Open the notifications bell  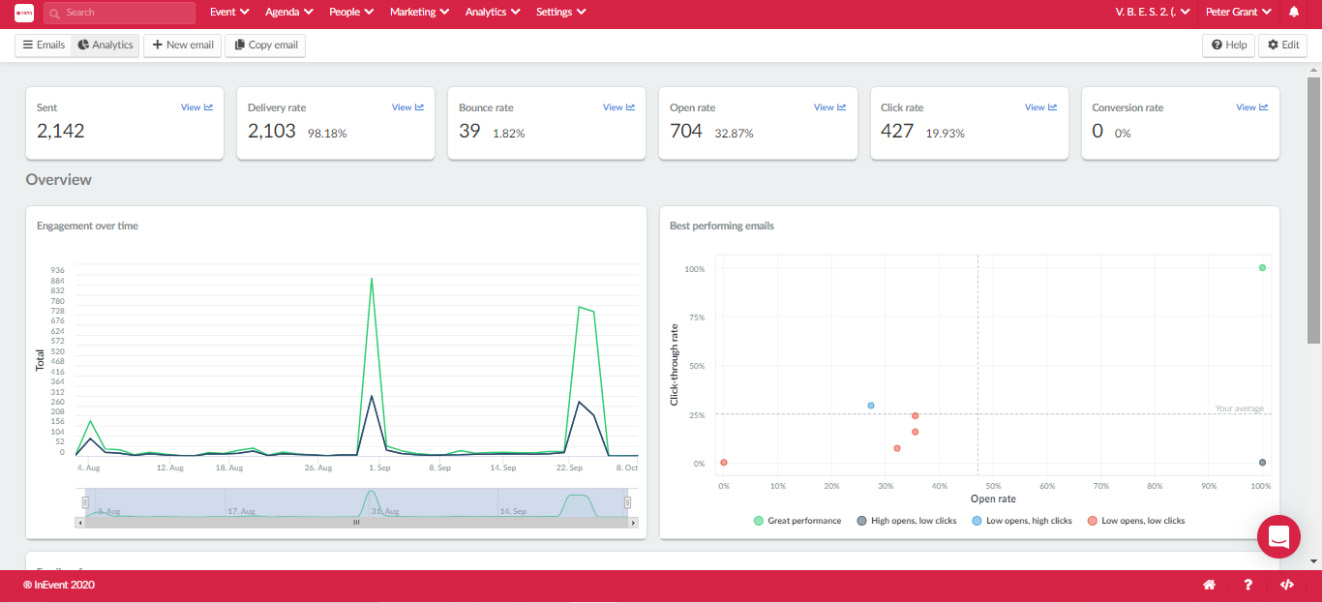point(1294,13)
